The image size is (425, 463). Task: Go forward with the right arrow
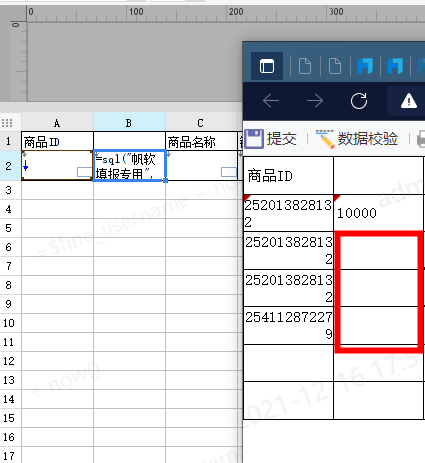[315, 101]
